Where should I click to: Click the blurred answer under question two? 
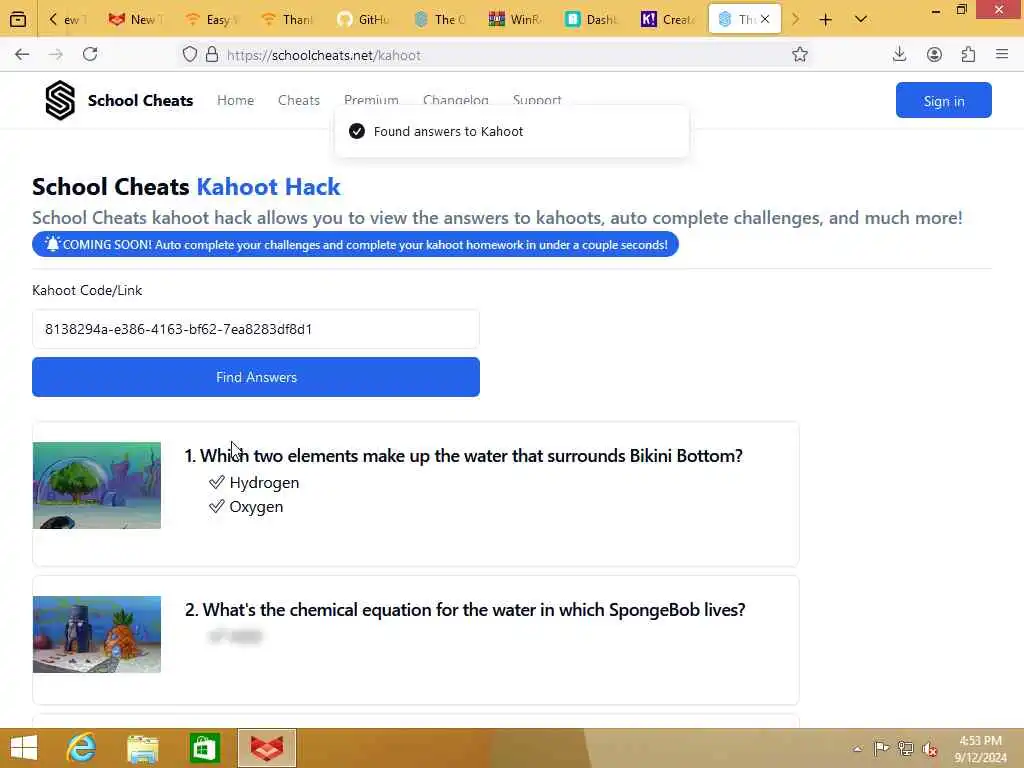coord(234,636)
